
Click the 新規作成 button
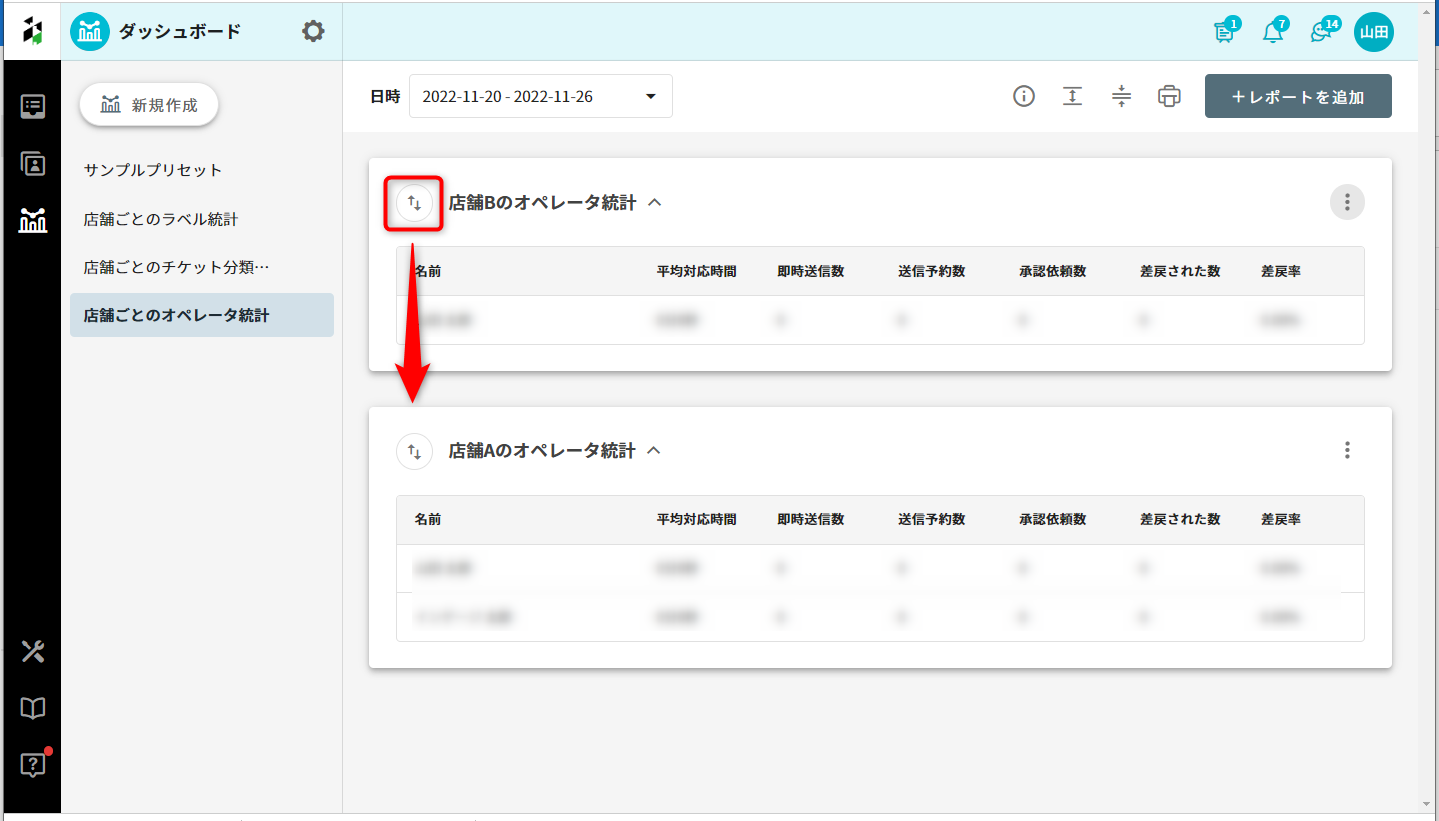(x=149, y=105)
